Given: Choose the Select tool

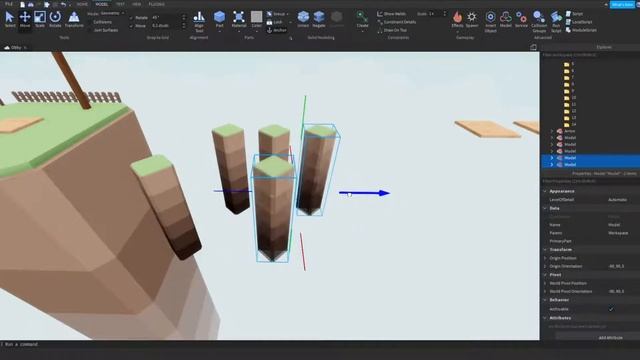Looking at the screenshot, I should pyautogui.click(x=10, y=19).
